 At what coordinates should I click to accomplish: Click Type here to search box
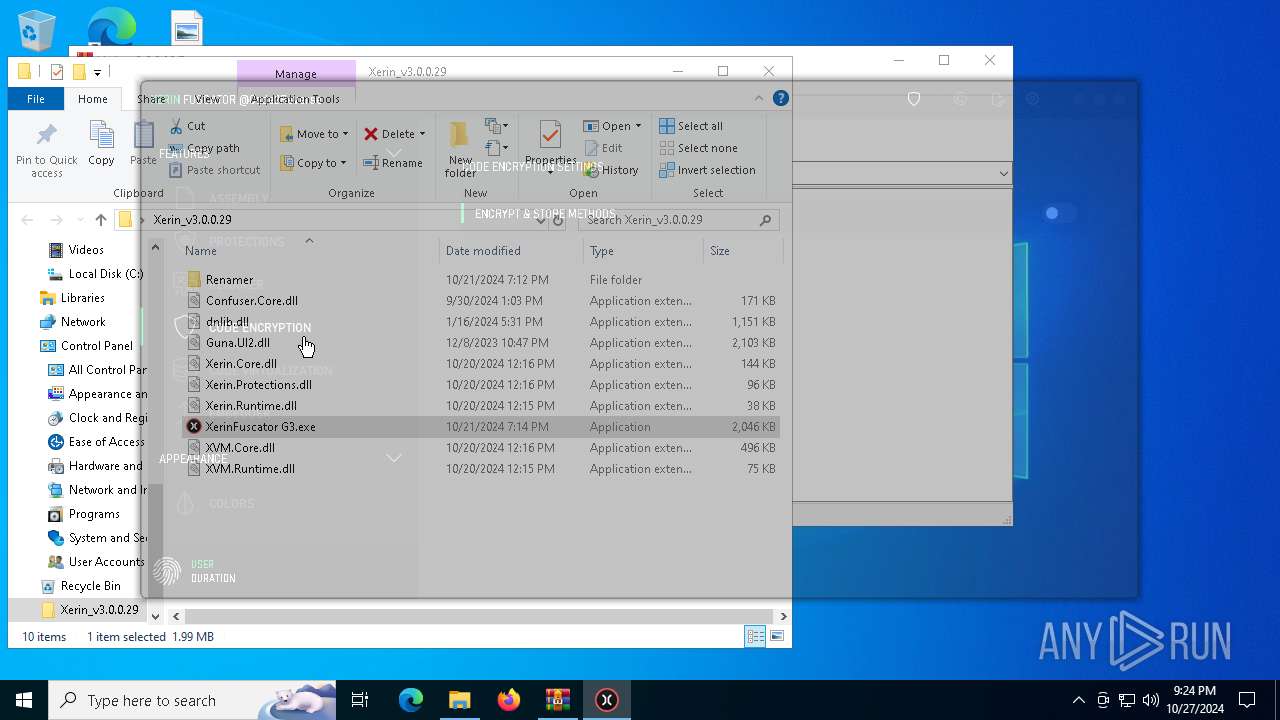click(192, 700)
